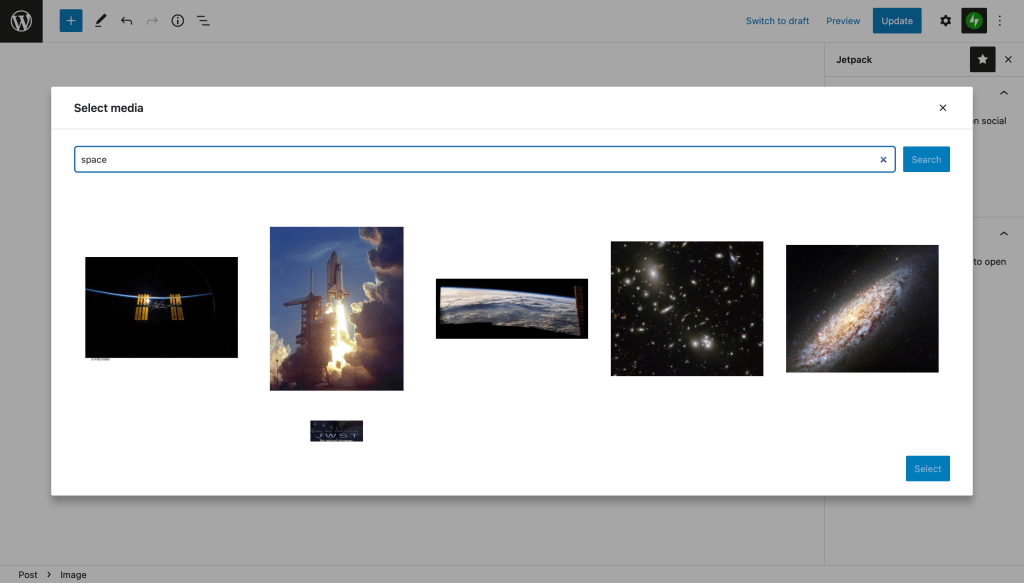Focus the search field containing 'space'
Screen dimensions: 1024x583
[x=470, y=160]
